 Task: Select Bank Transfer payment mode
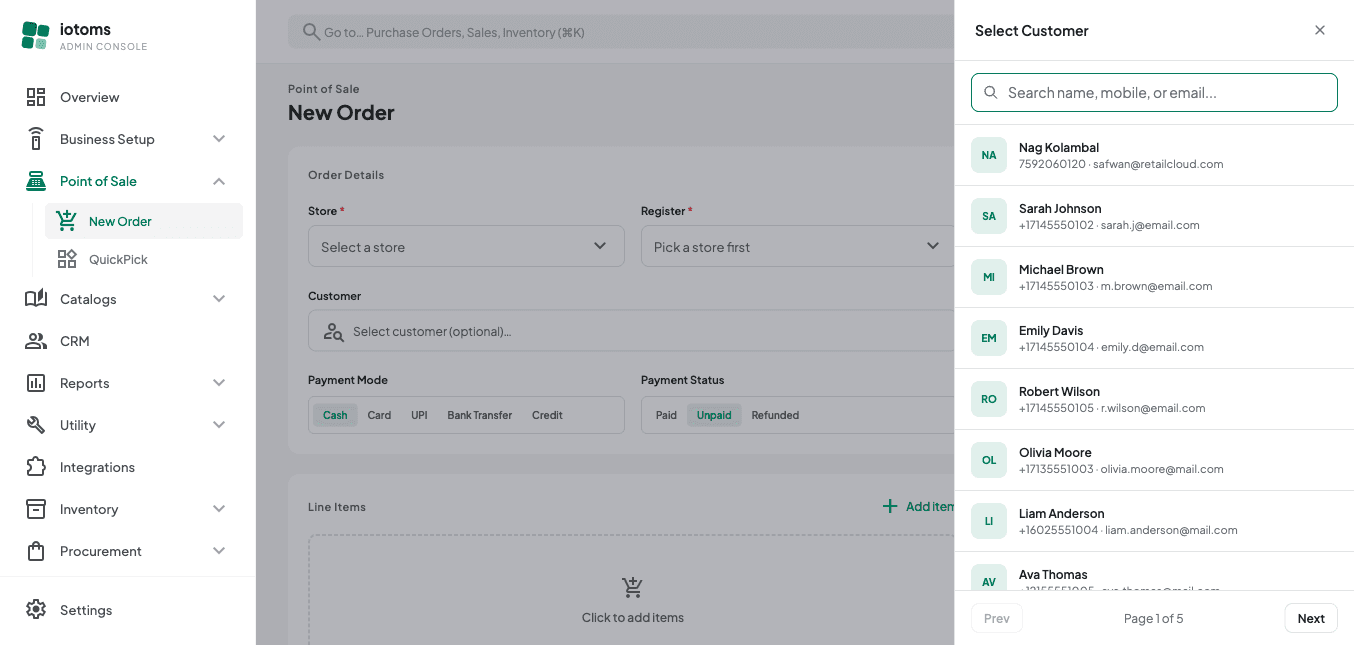pos(480,415)
